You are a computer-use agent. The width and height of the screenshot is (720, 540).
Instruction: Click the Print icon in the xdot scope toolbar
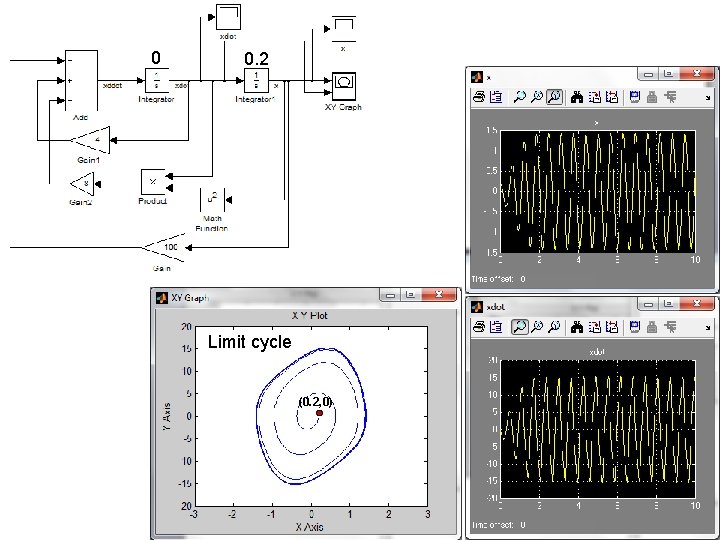pos(479,327)
